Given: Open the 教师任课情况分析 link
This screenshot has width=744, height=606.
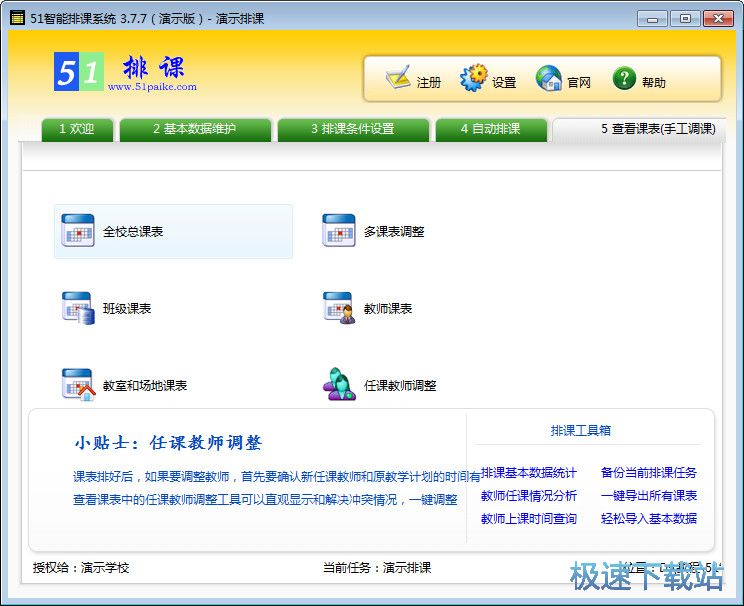Looking at the screenshot, I should [x=529, y=495].
